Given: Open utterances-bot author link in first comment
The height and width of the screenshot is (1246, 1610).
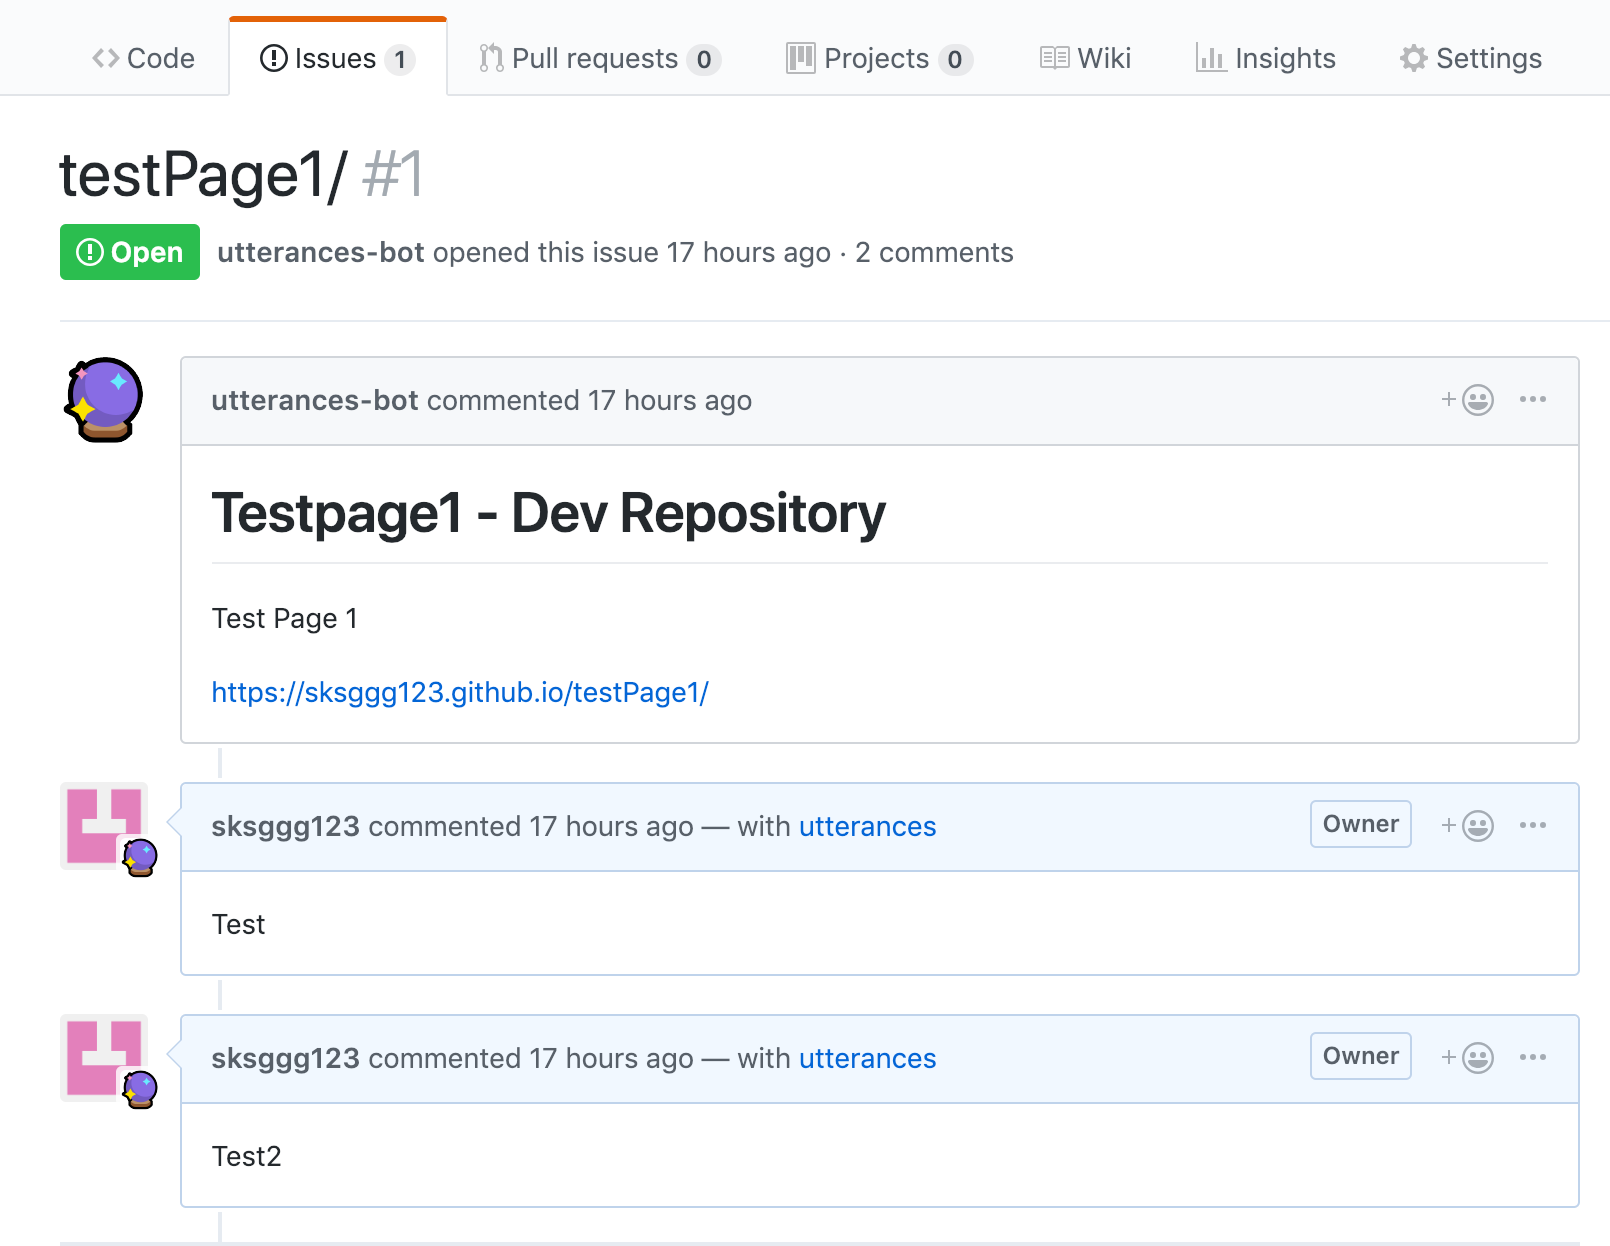Looking at the screenshot, I should pos(315,400).
